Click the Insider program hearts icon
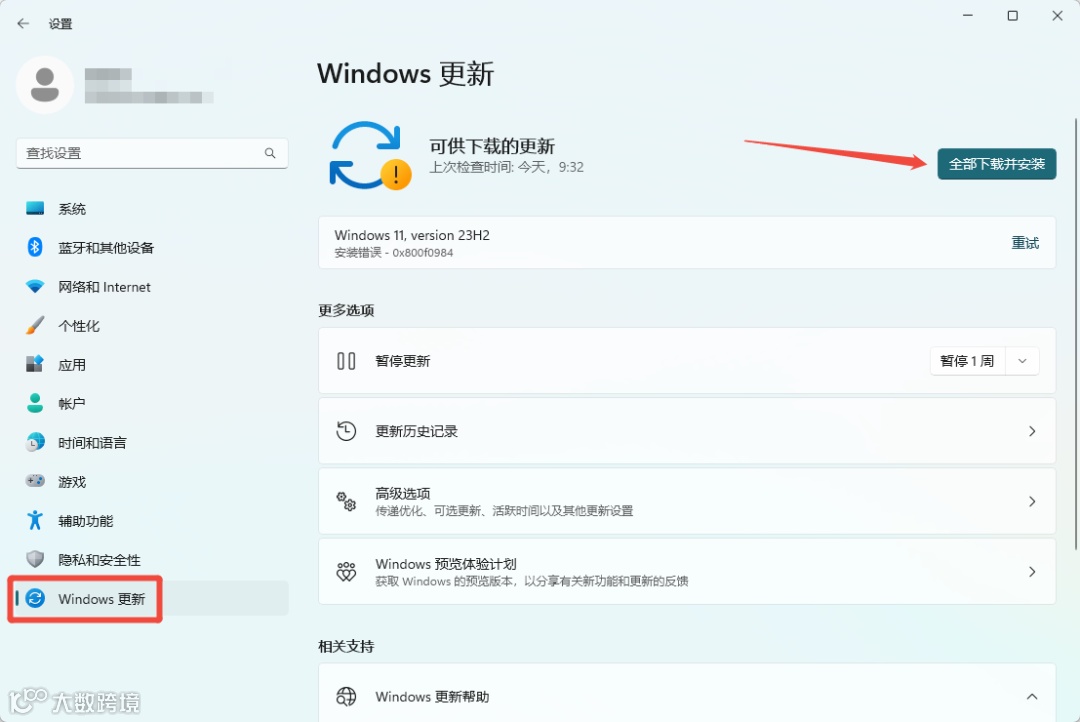 pos(346,571)
